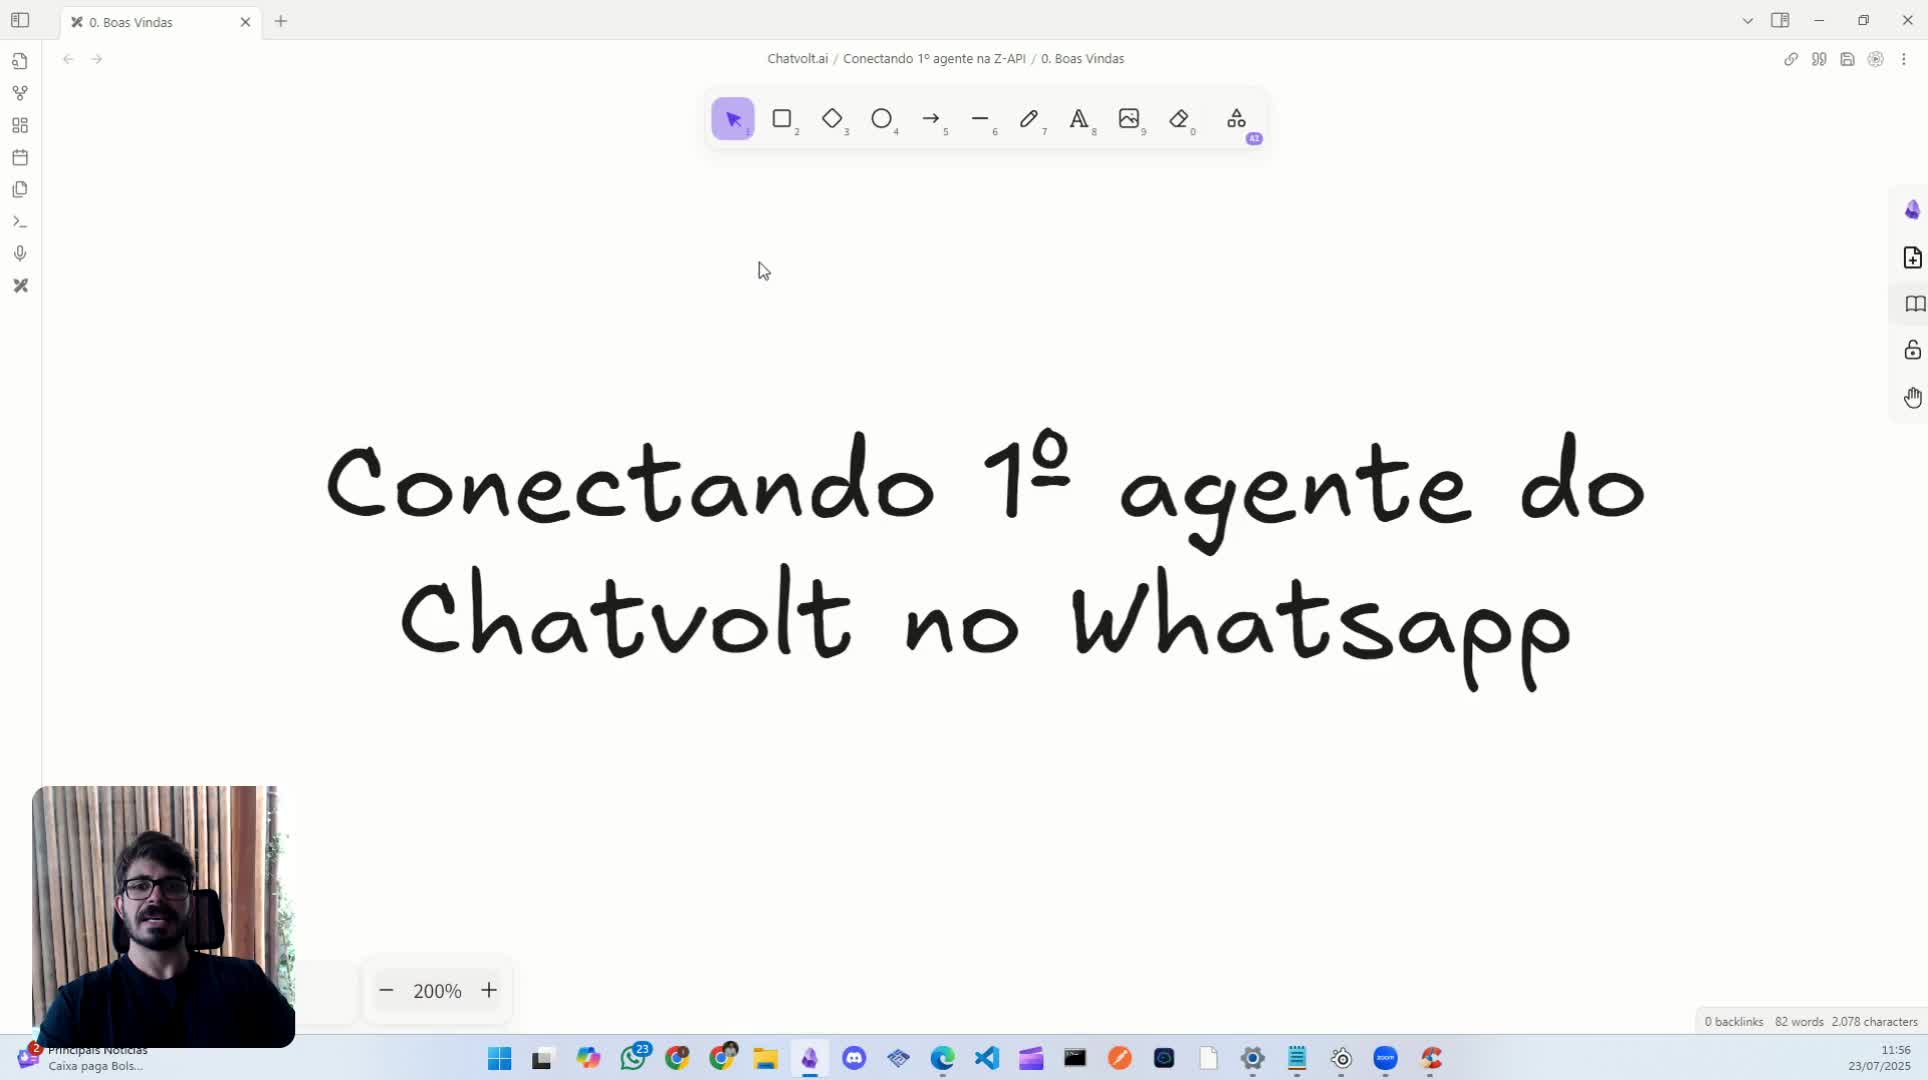Toggle the left sidebar open
Image resolution: width=1928 pixels, height=1080 pixels.
(x=20, y=19)
